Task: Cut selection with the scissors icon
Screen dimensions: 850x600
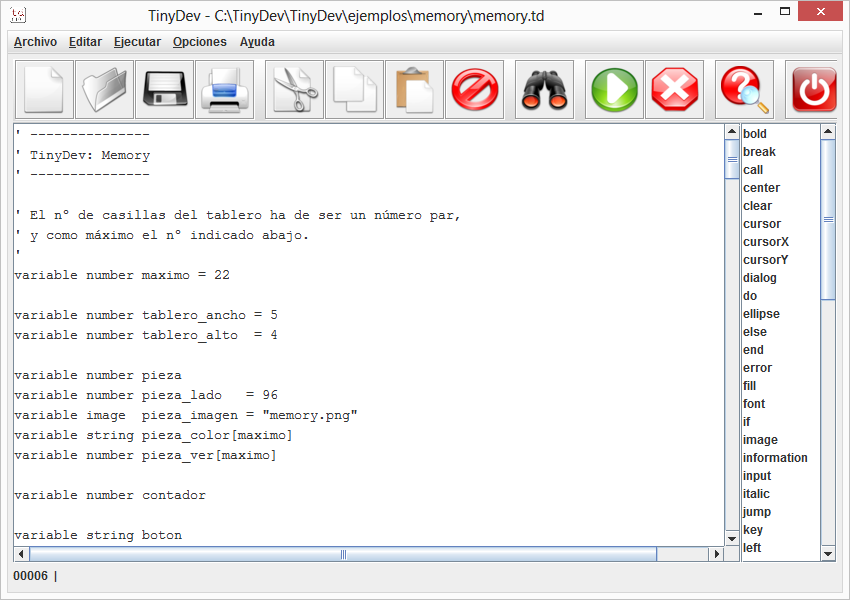Action: tap(294, 89)
